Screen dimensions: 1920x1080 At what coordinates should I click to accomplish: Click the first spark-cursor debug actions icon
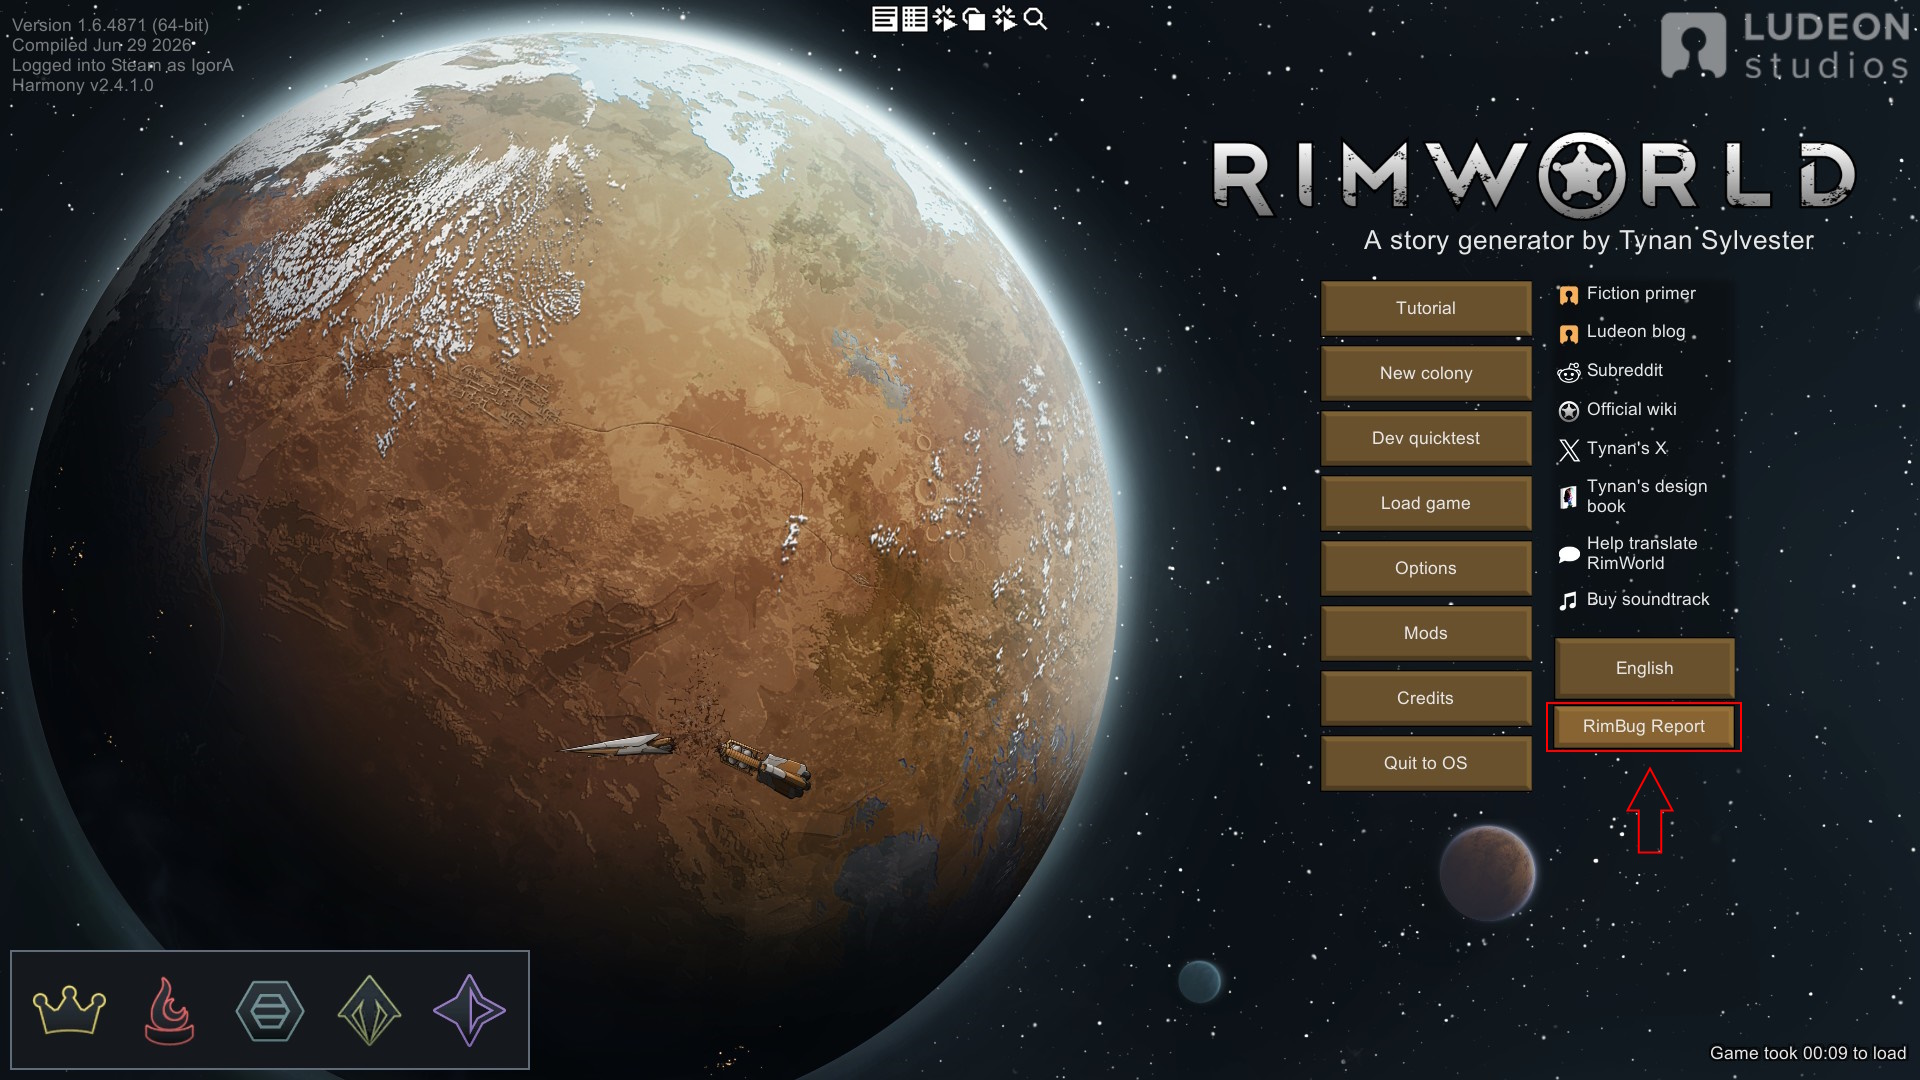coord(944,19)
